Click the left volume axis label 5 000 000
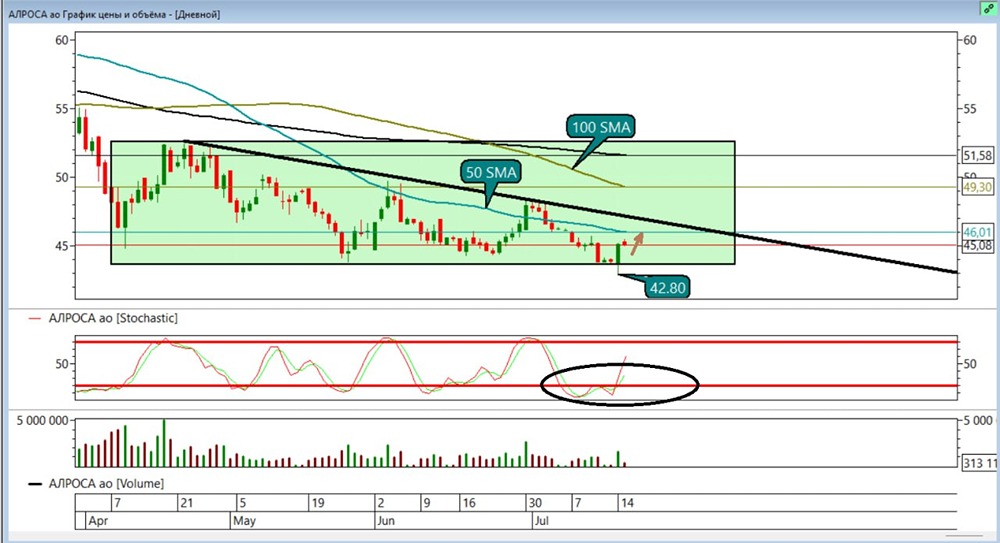 click(42, 420)
